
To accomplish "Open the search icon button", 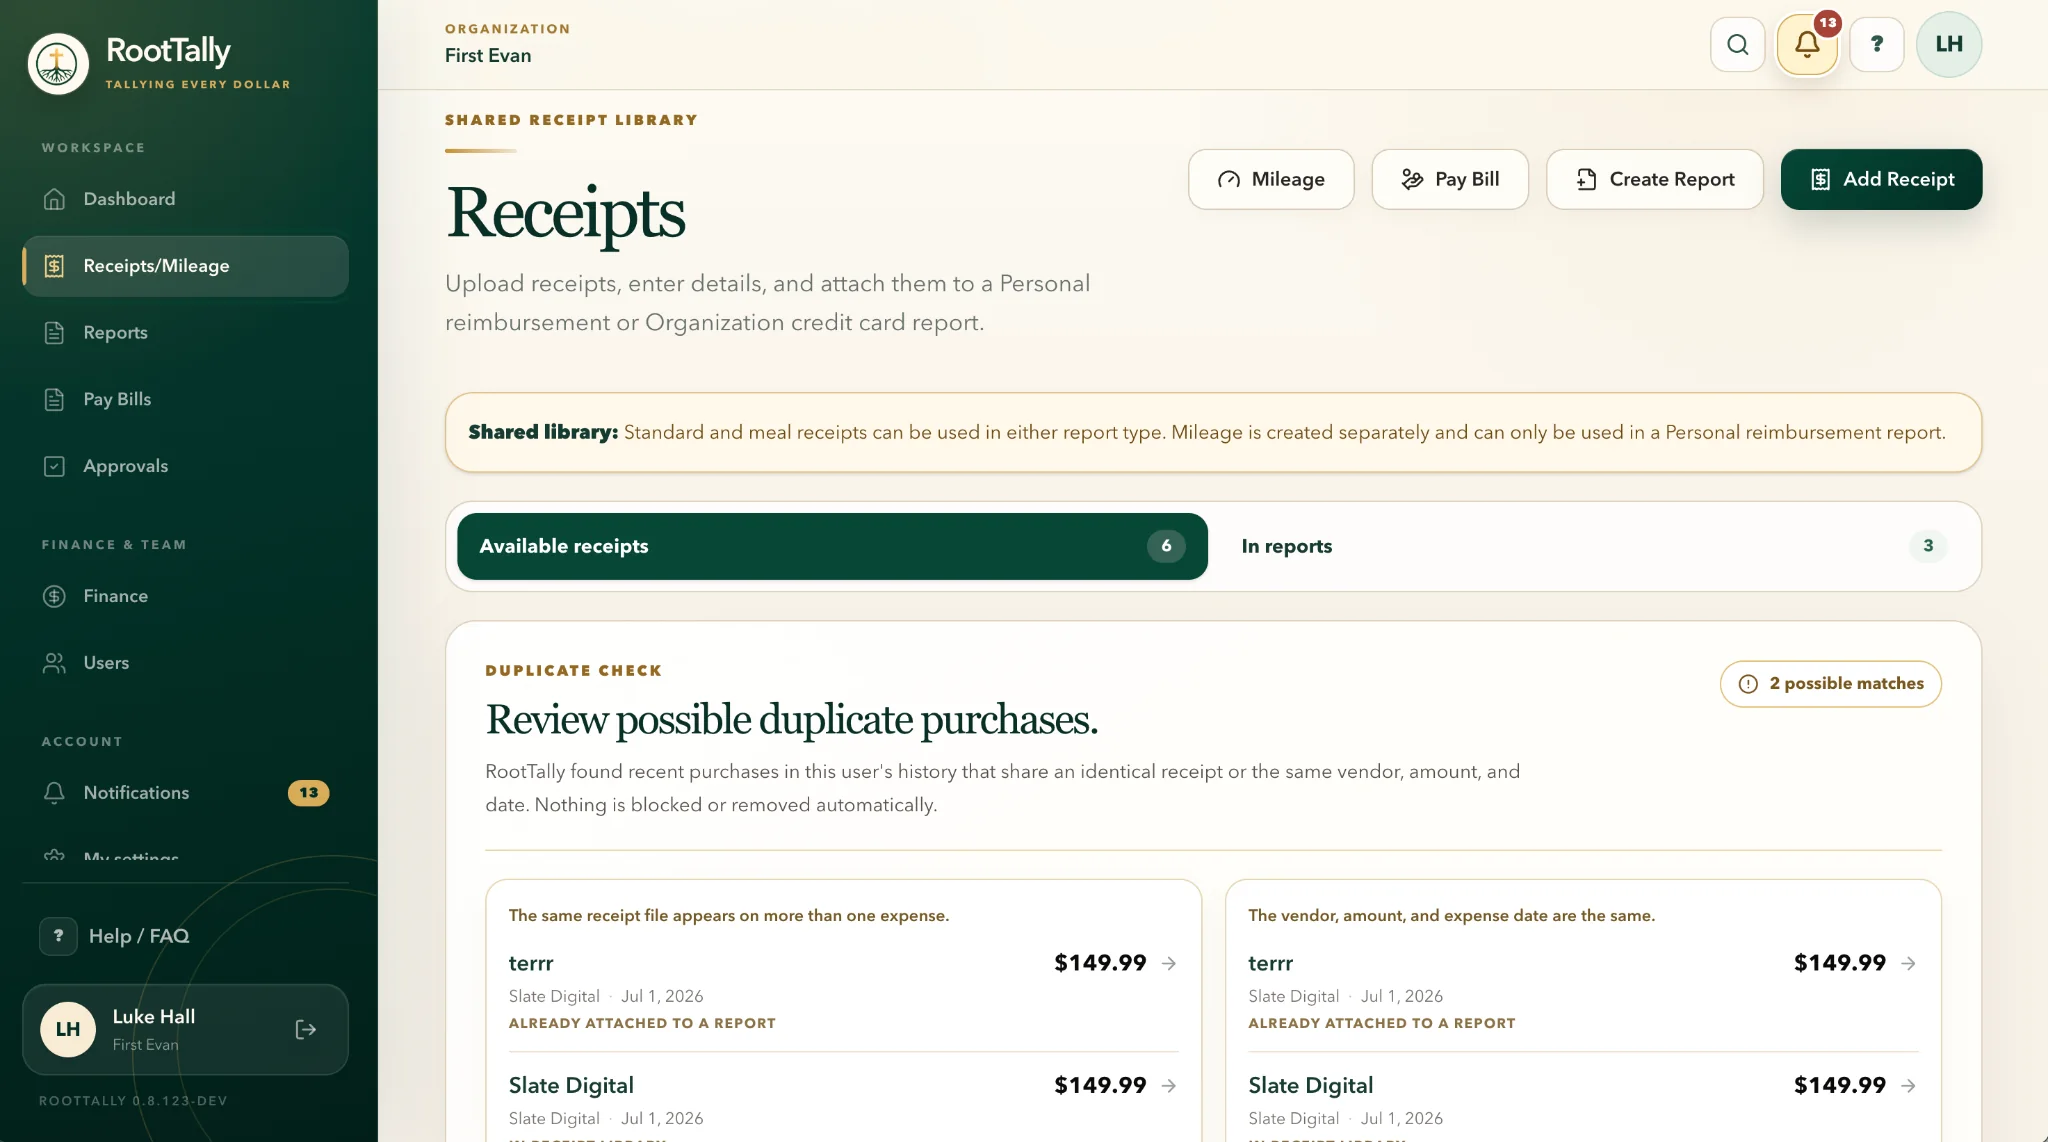I will click(1738, 45).
